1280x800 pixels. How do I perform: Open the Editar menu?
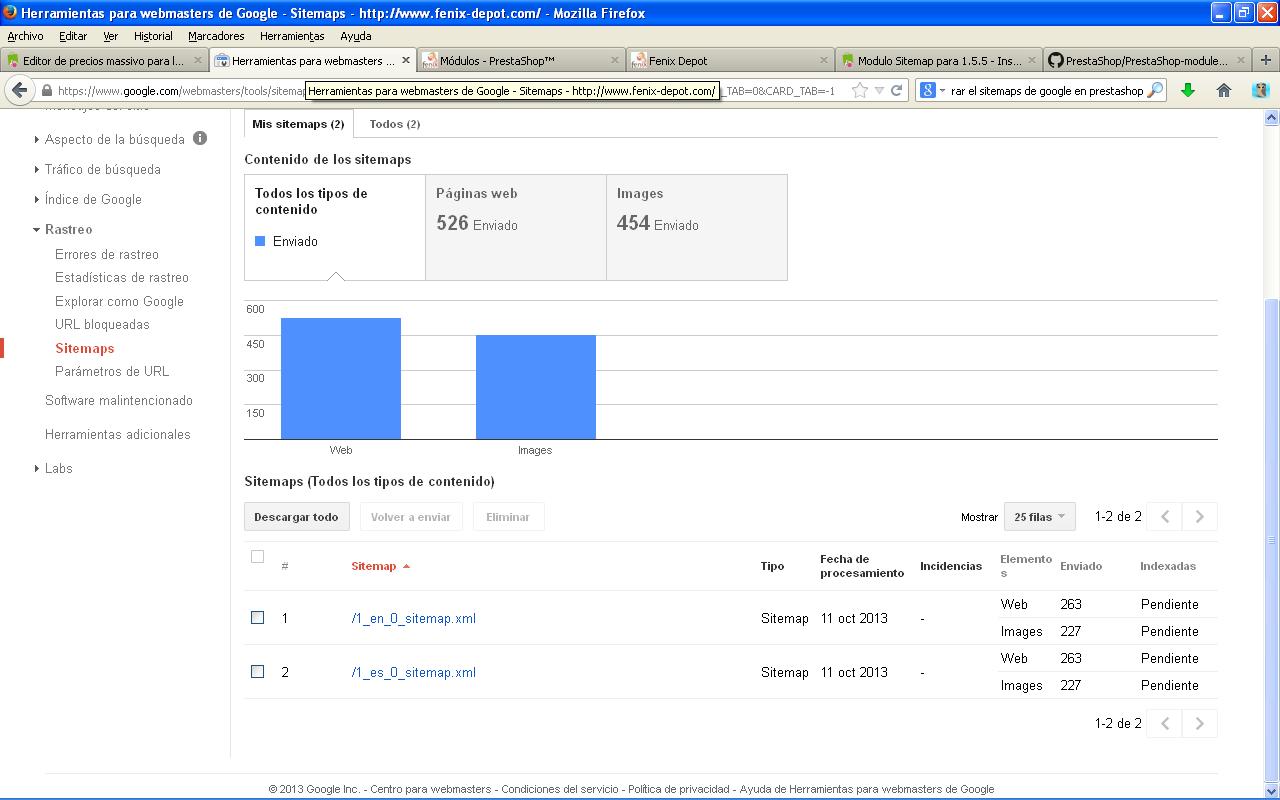(x=73, y=36)
